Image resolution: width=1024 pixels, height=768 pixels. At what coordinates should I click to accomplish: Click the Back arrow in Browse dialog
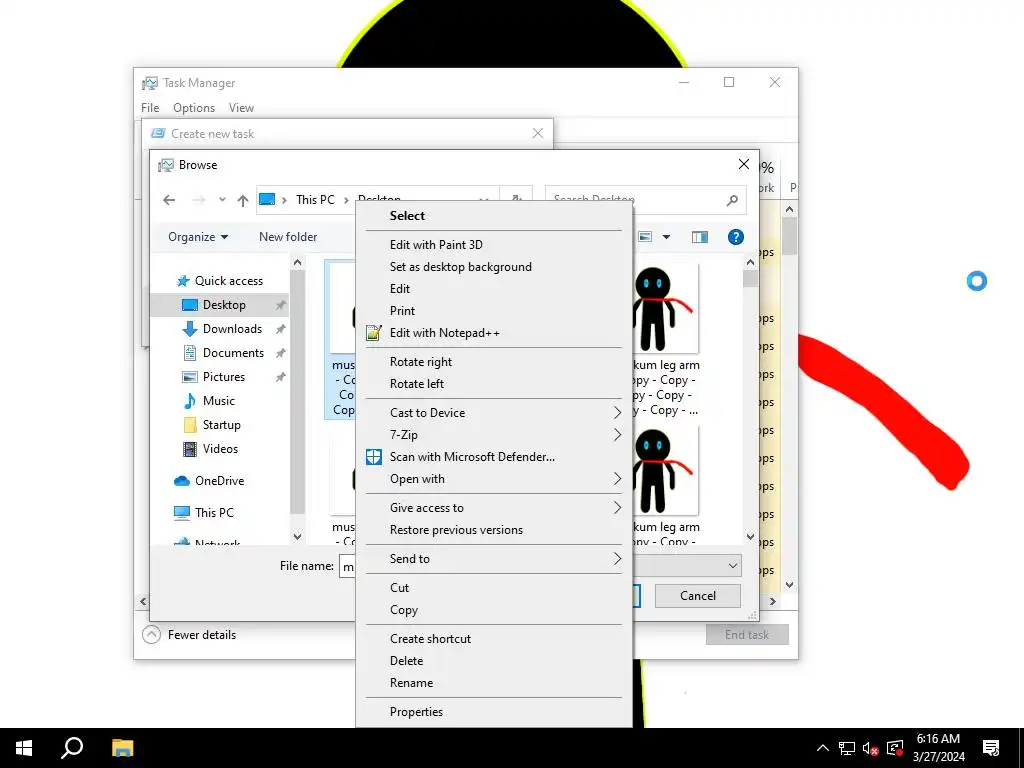coord(169,200)
